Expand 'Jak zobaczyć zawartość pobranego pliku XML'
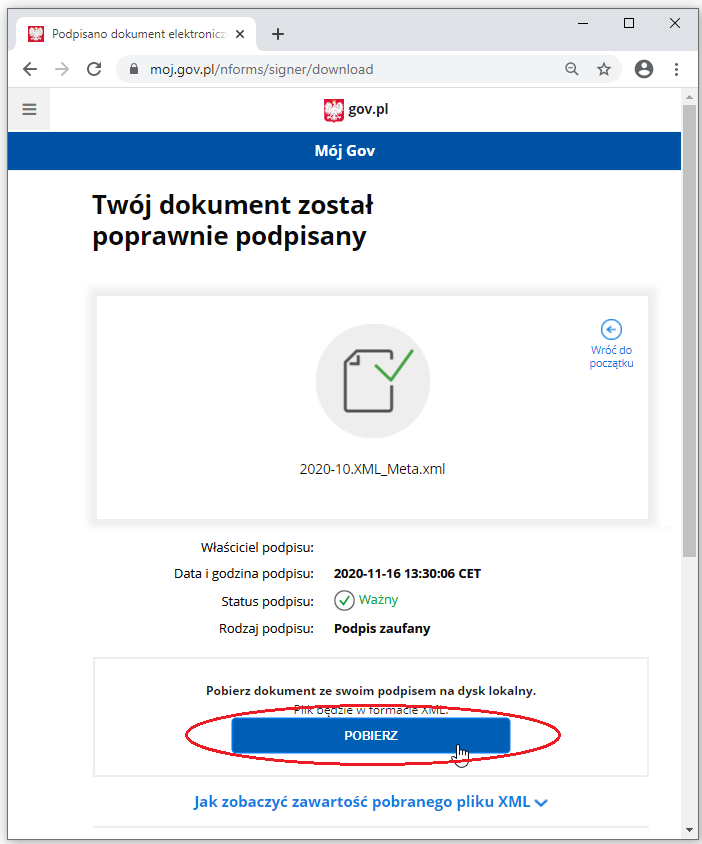This screenshot has width=702, height=844. tap(371, 801)
